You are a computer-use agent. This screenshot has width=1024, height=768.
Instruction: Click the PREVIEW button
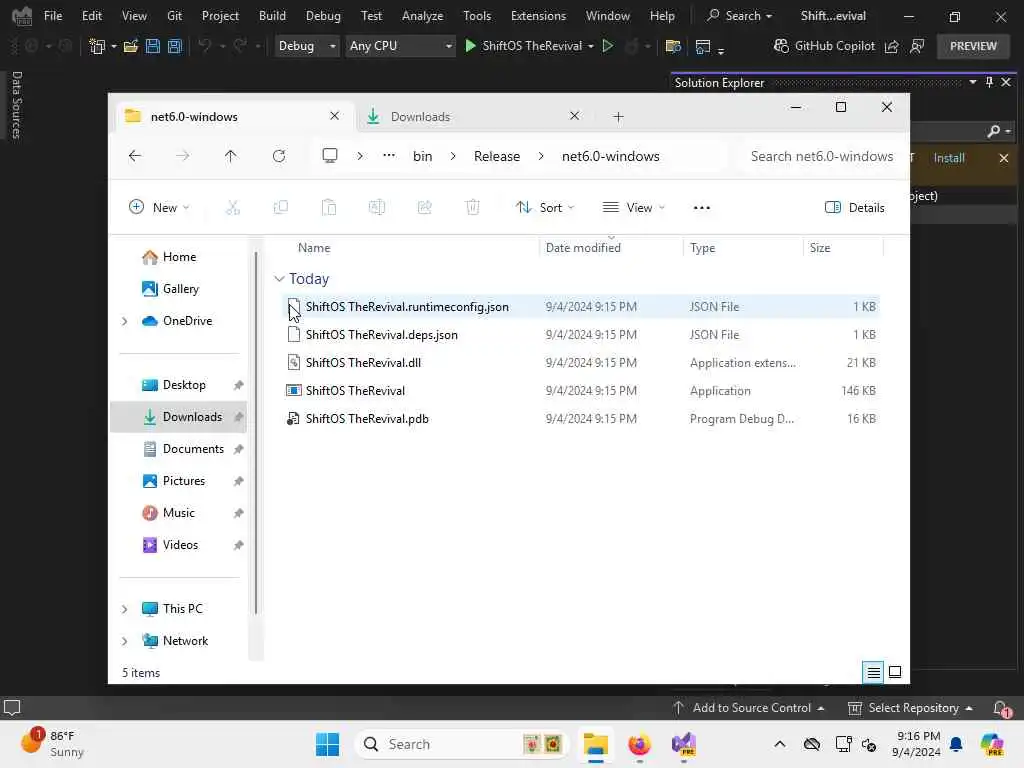973,46
